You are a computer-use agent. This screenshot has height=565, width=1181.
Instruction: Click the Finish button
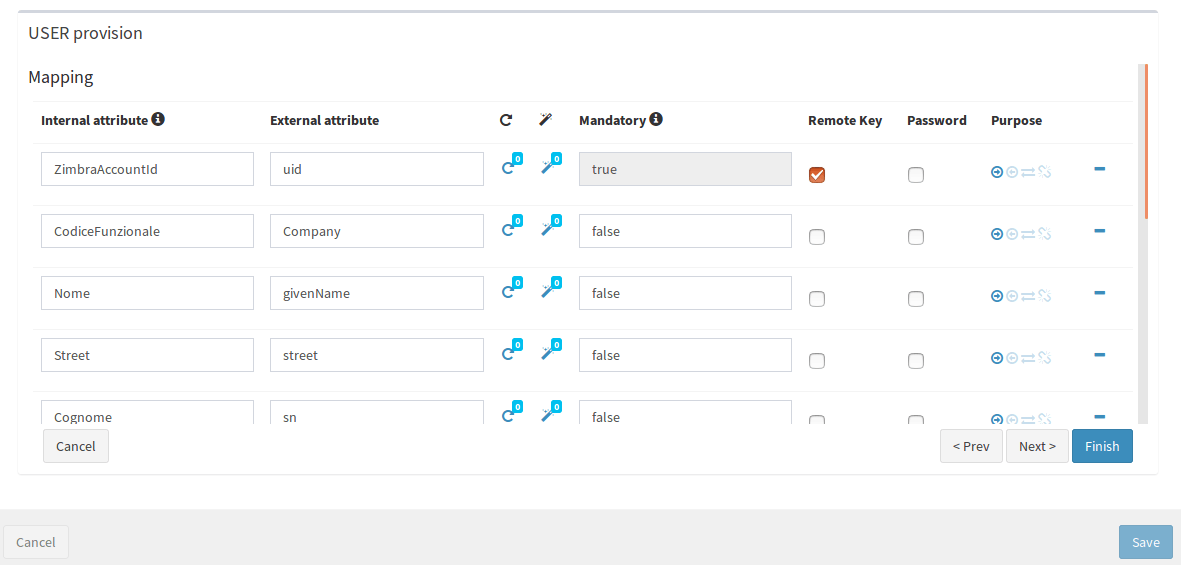point(1102,446)
